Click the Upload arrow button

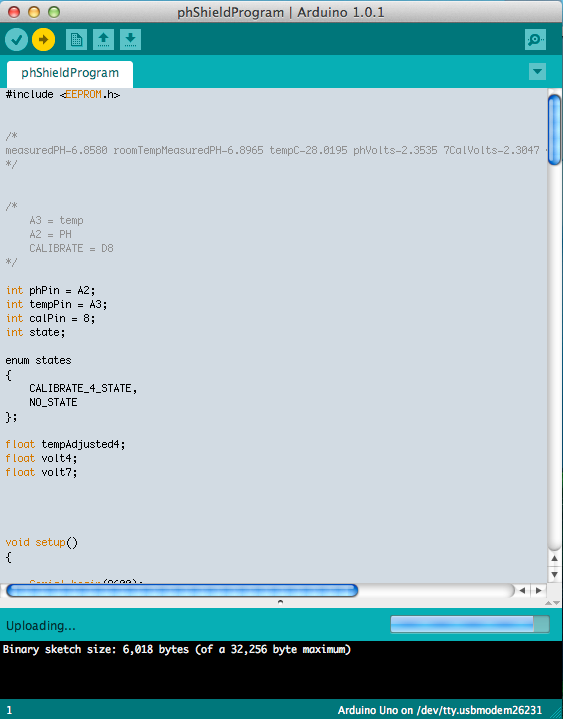click(x=44, y=40)
